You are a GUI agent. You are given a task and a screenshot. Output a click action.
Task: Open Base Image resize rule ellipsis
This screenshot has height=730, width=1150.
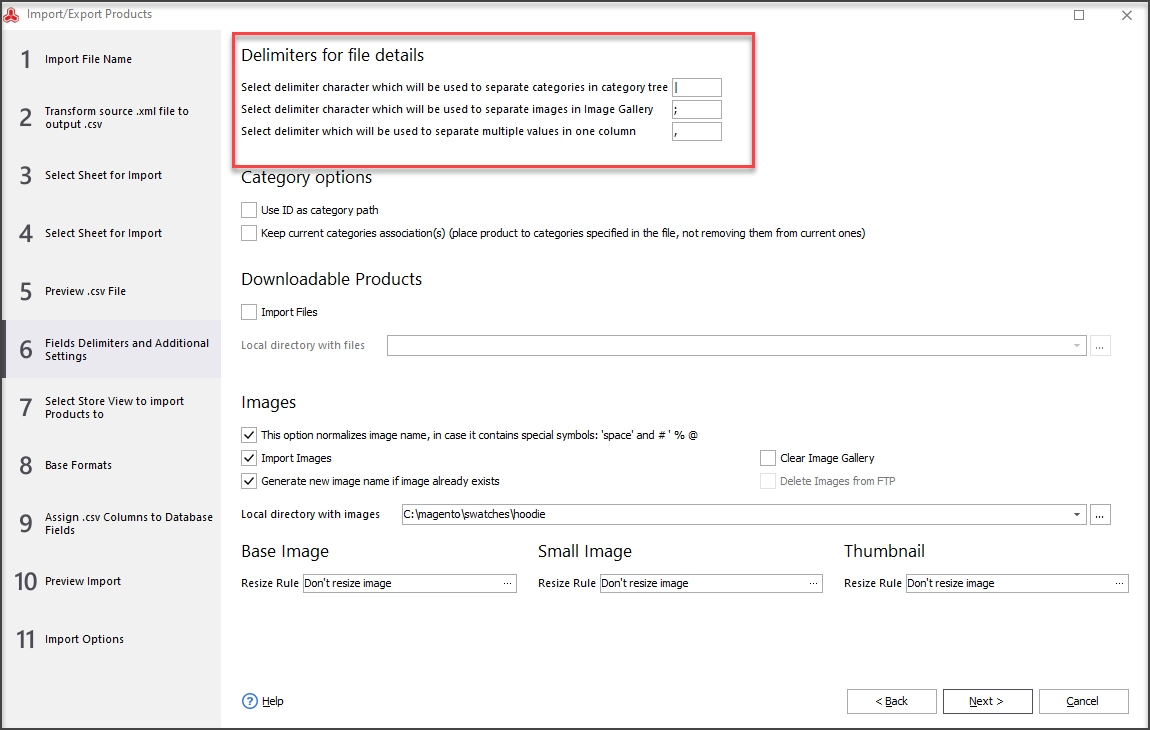508,583
